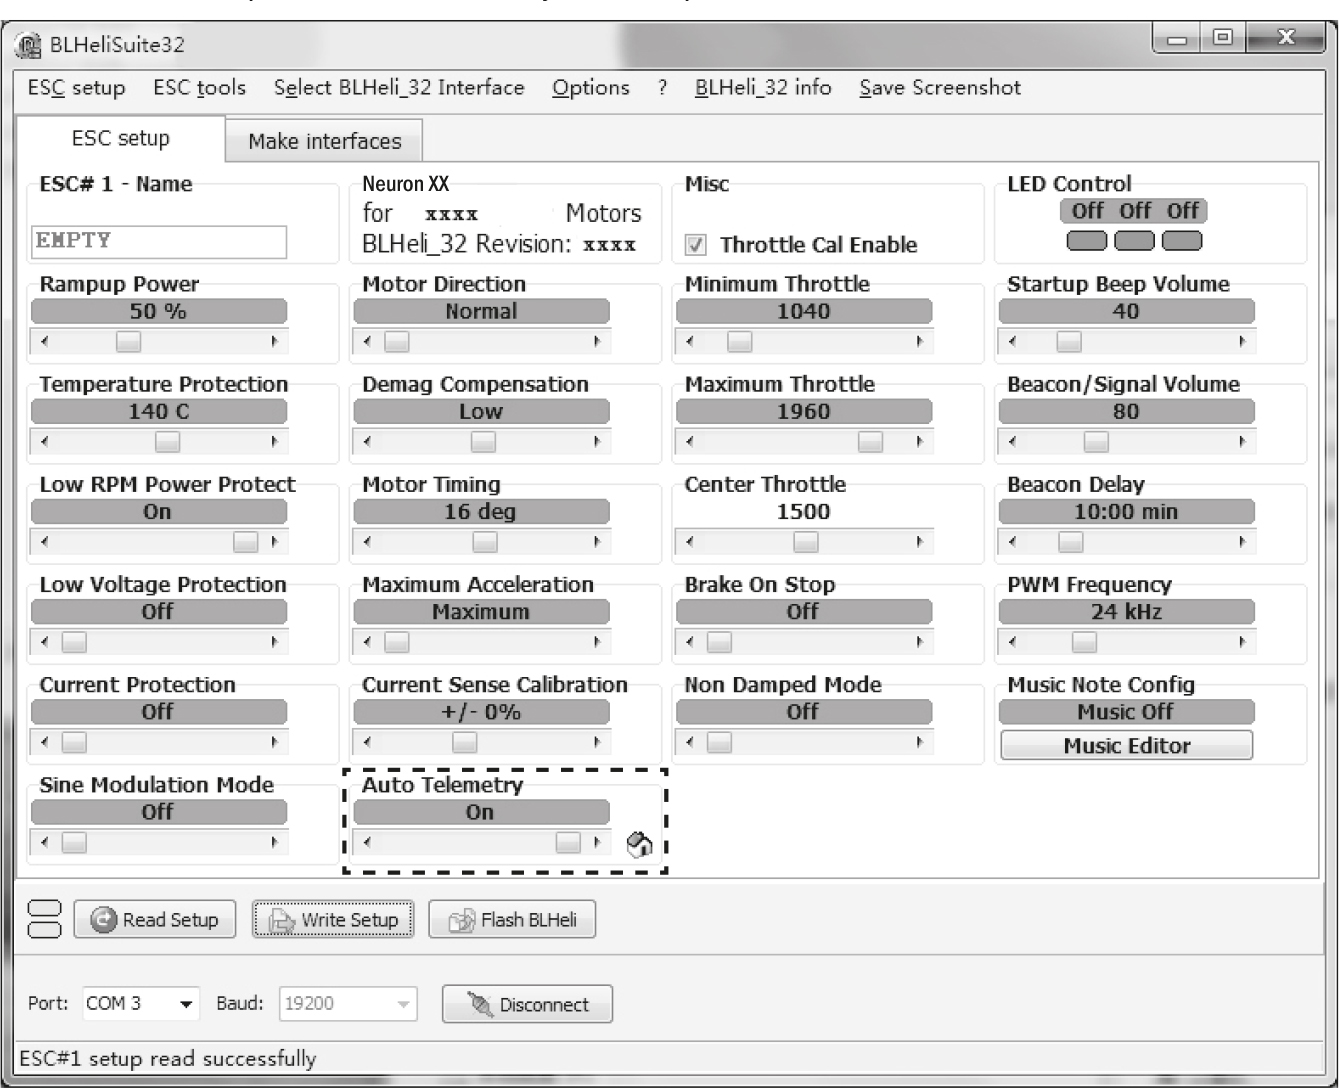Click the Flash BLHeli button
Viewport: 1339px width, 1088px height.
click(512, 919)
